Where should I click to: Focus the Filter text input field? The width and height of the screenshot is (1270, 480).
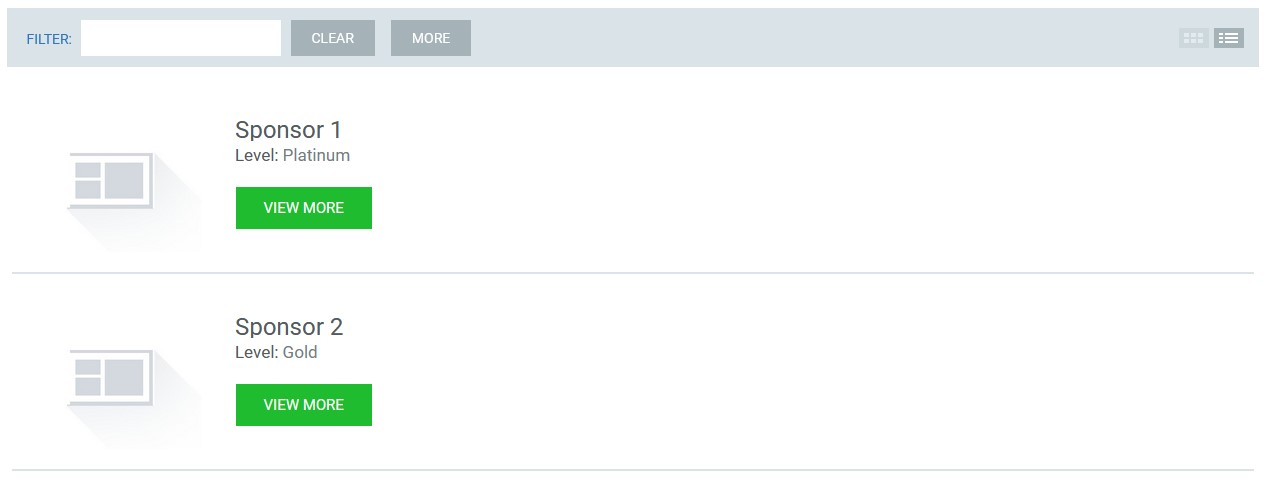(x=181, y=38)
